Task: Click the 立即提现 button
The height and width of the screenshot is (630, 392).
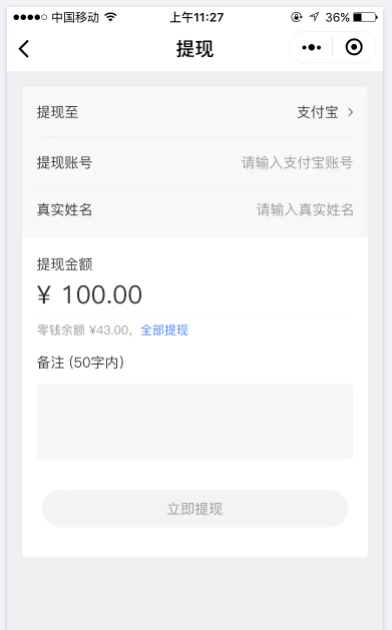Action: (195, 509)
